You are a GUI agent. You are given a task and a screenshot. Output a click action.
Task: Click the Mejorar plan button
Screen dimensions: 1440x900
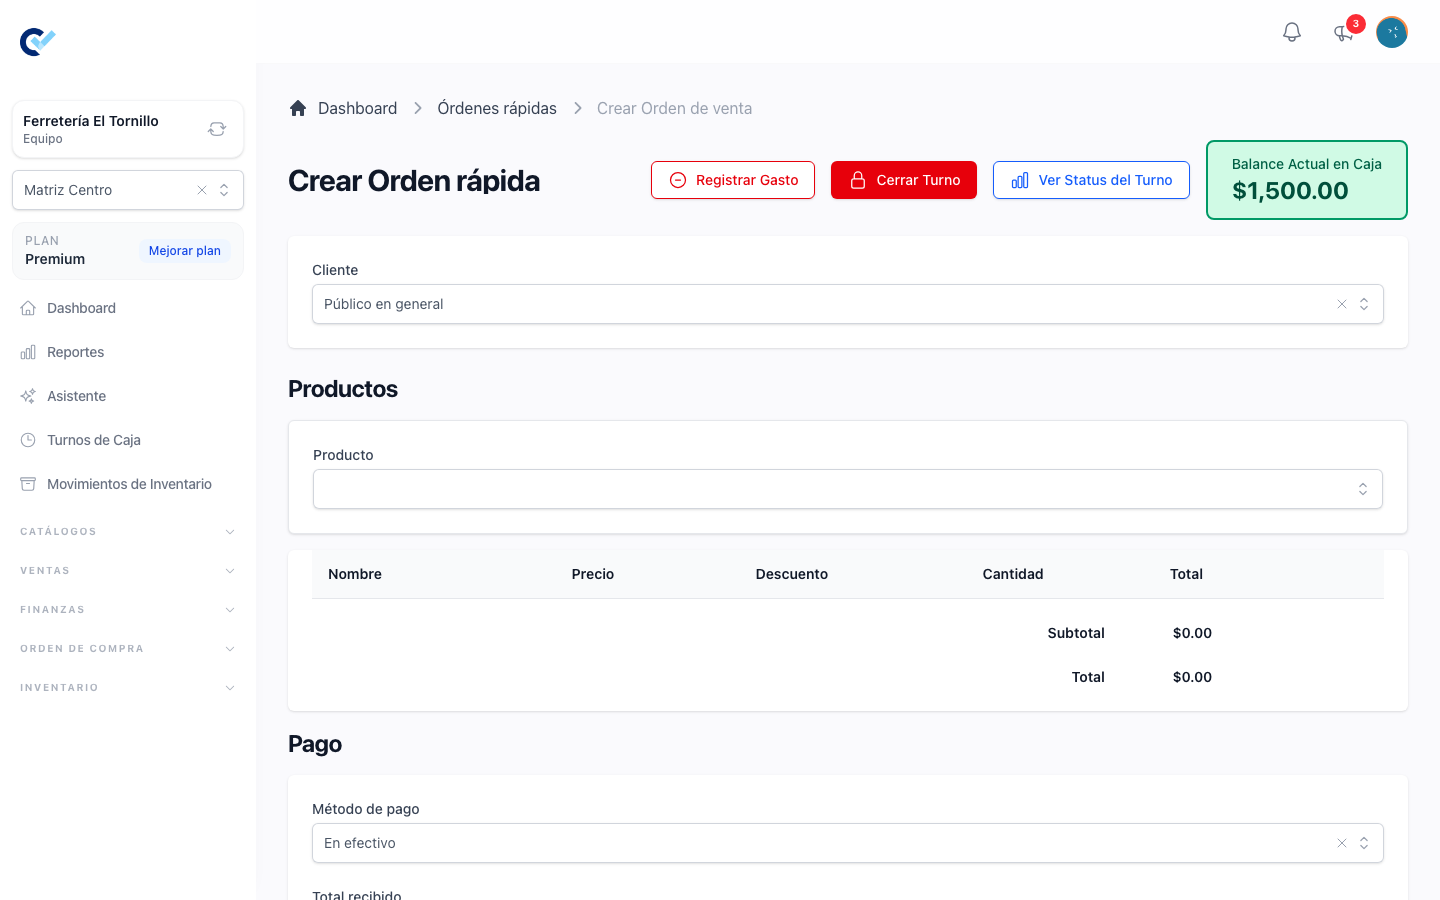click(185, 251)
